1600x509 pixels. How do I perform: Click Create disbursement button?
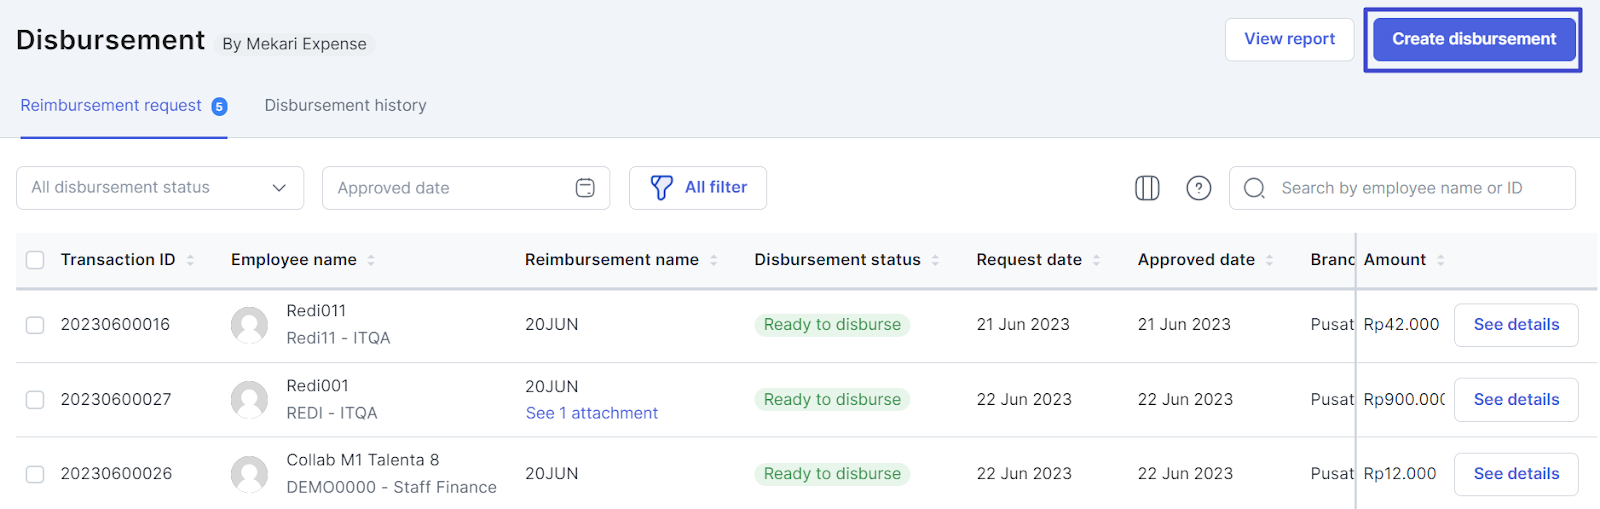(x=1474, y=39)
